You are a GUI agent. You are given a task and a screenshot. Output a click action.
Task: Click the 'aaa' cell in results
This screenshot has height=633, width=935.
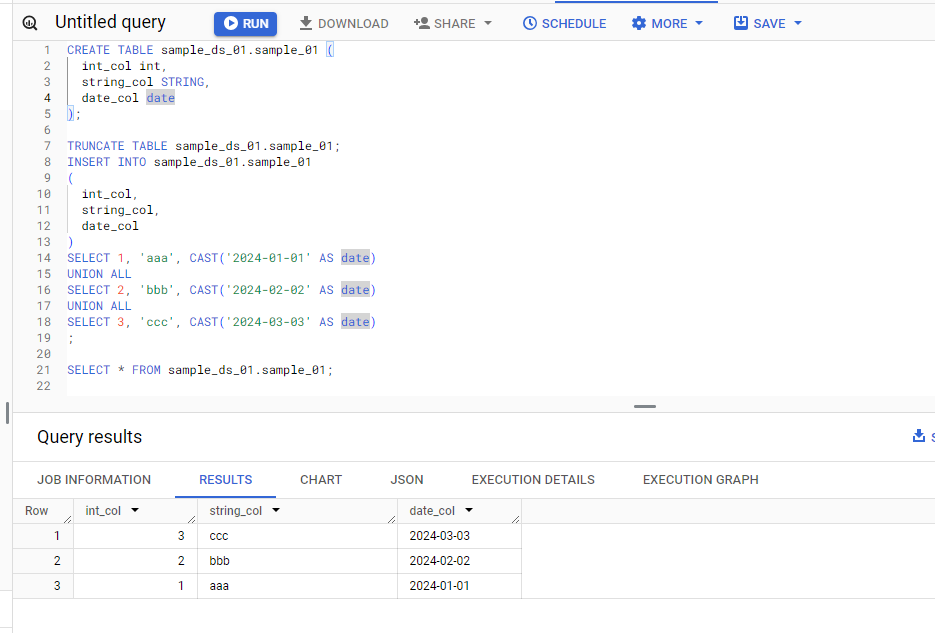click(x=297, y=586)
